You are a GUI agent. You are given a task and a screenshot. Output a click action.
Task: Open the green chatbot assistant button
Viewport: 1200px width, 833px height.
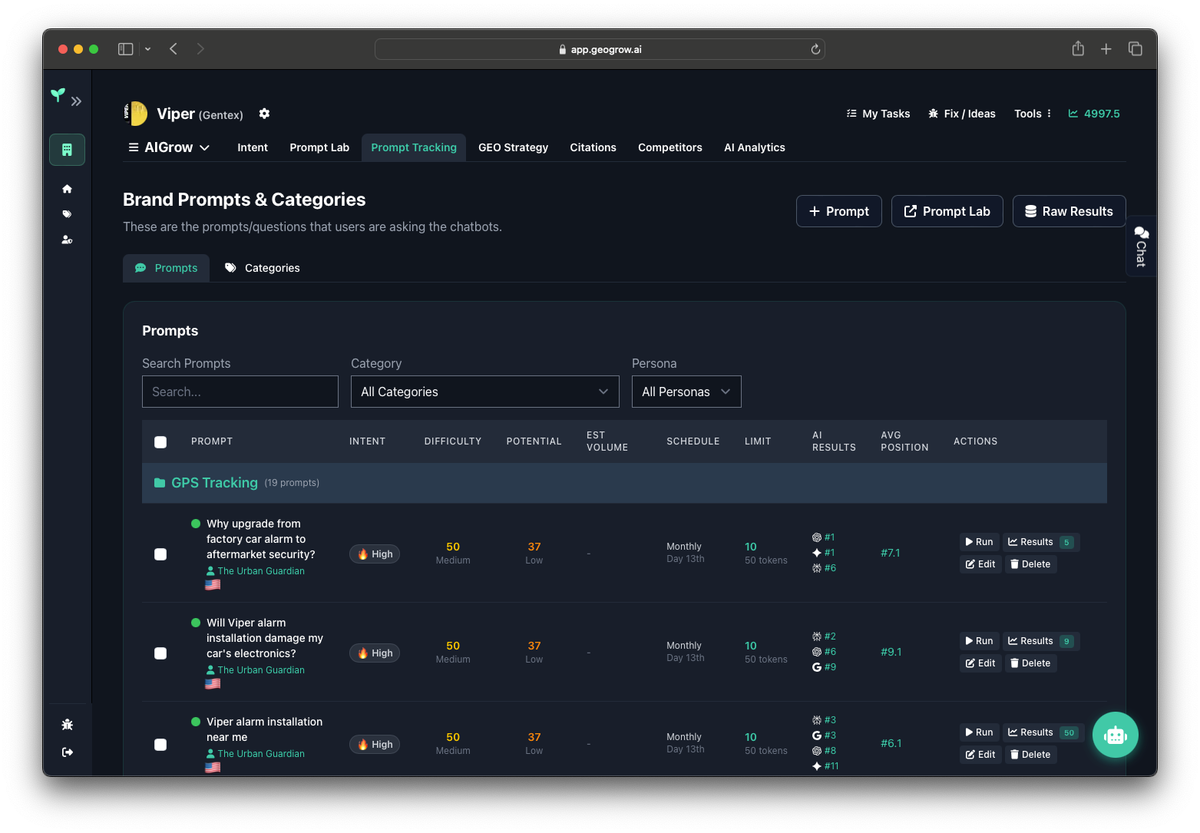point(1115,735)
